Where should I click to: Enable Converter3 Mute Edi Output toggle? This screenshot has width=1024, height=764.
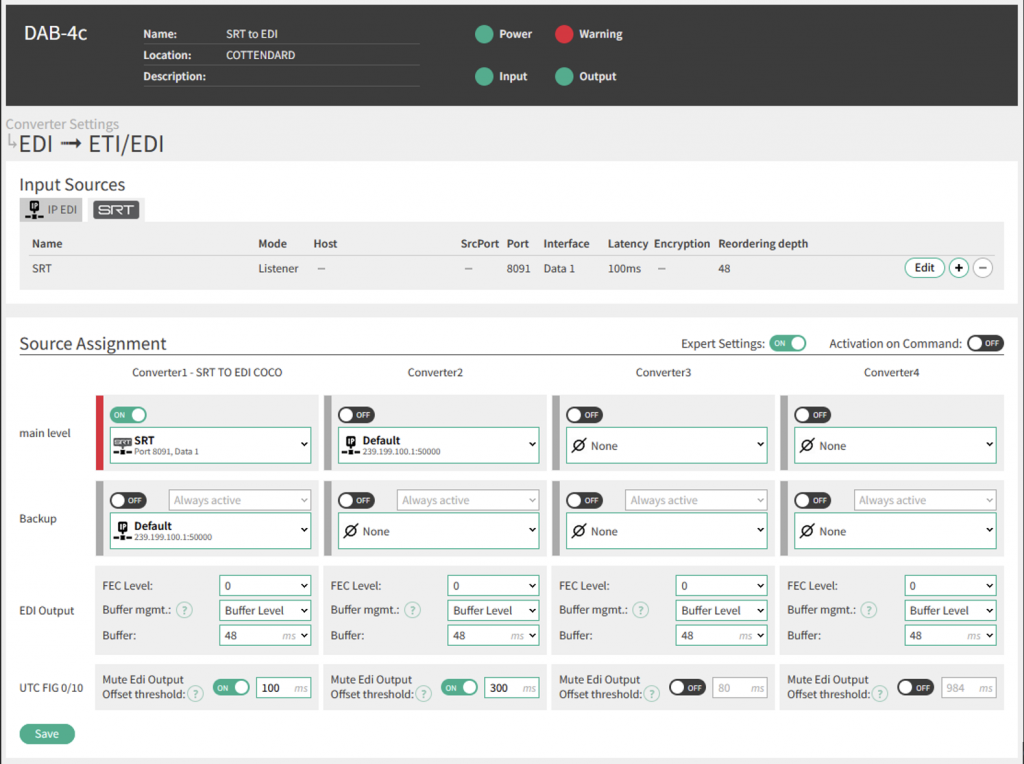(687, 688)
